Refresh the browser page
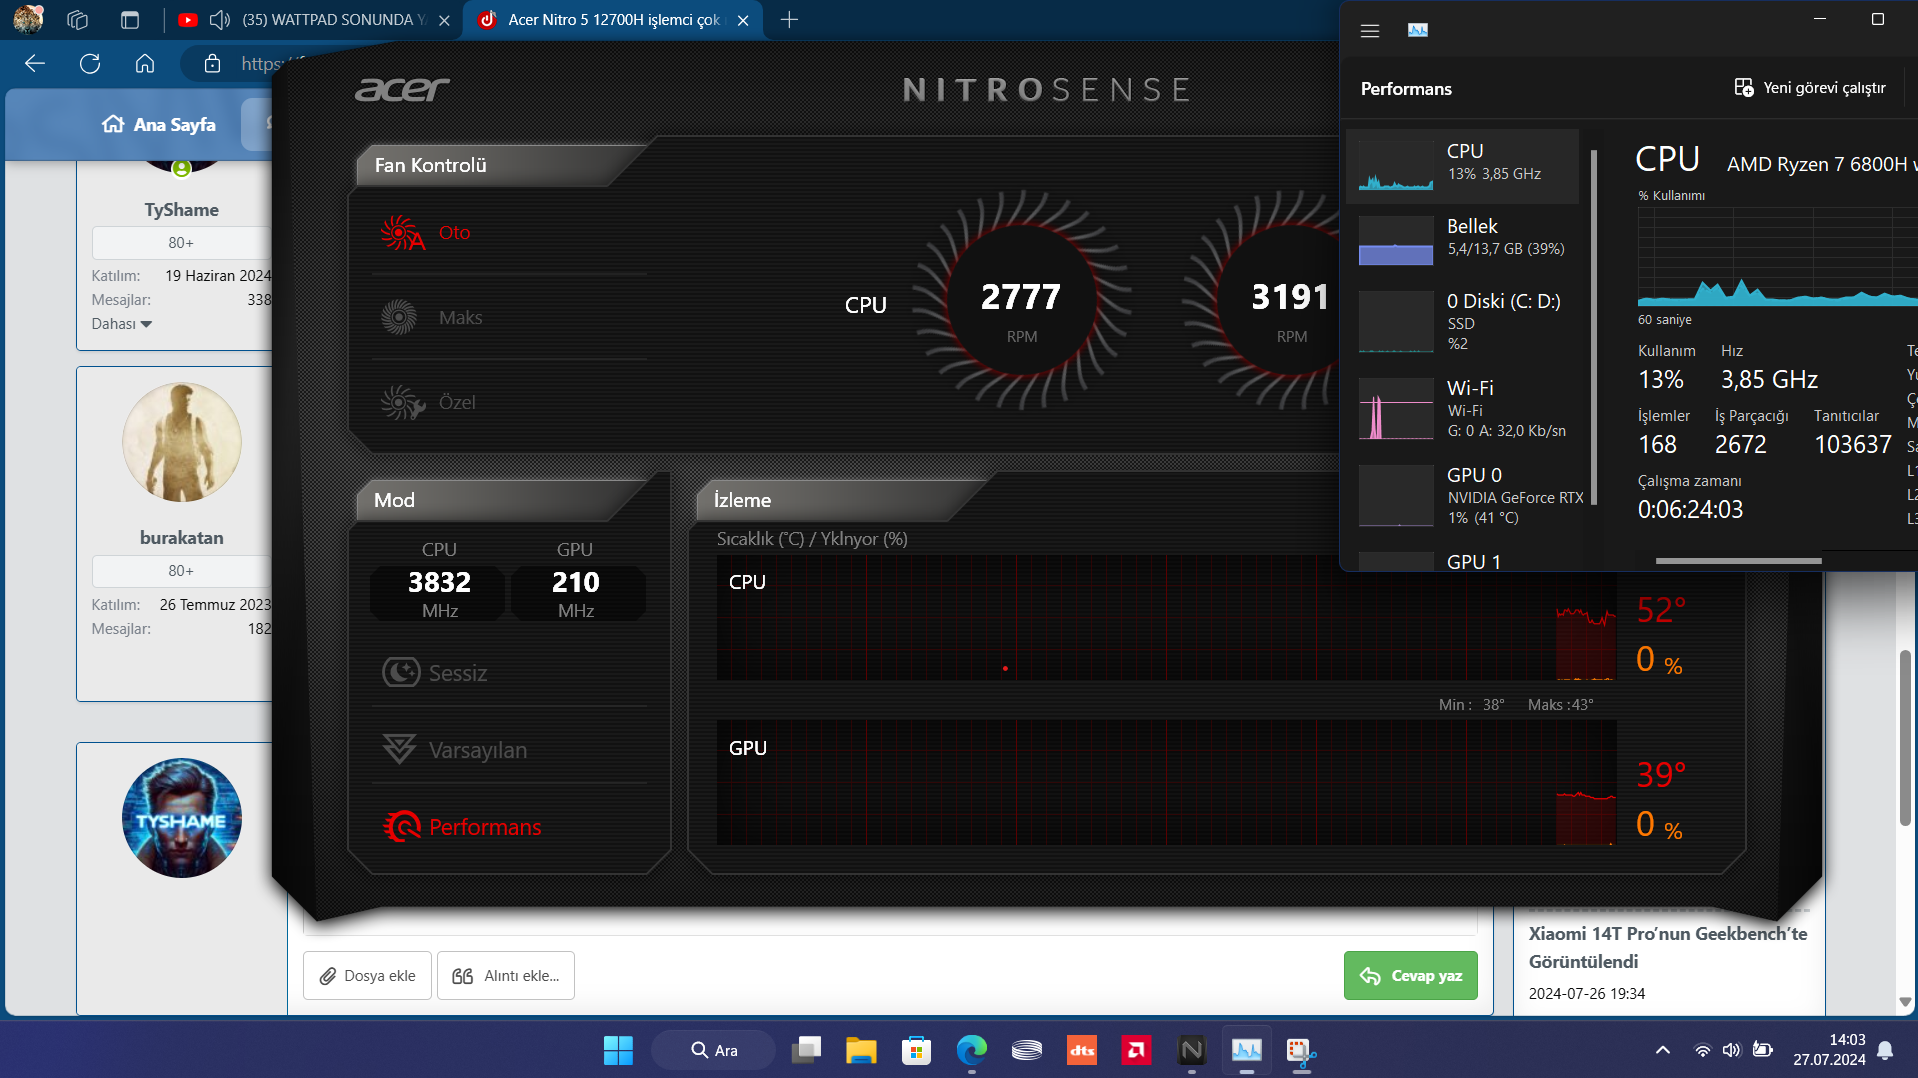The width and height of the screenshot is (1918, 1078). 90,64
